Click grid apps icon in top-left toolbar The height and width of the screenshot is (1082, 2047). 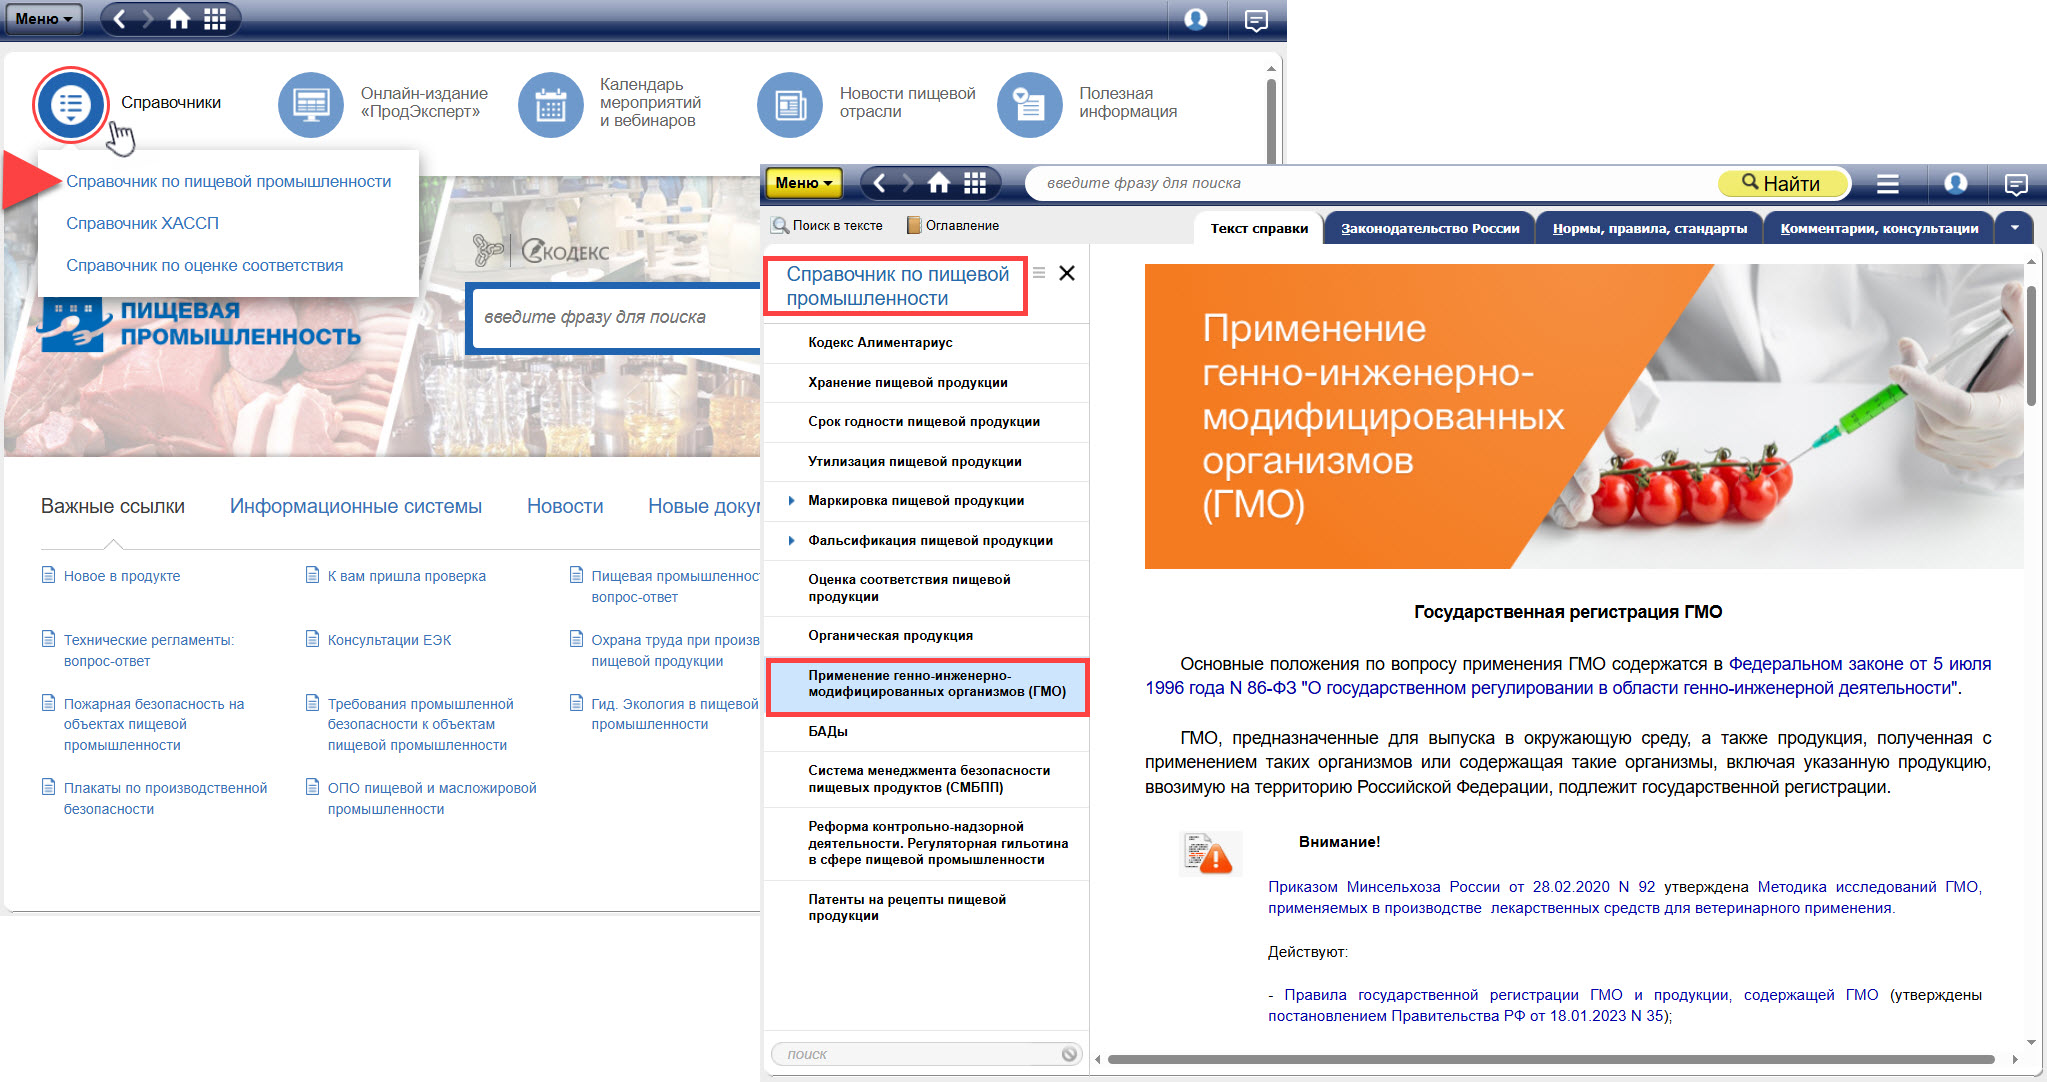215,19
